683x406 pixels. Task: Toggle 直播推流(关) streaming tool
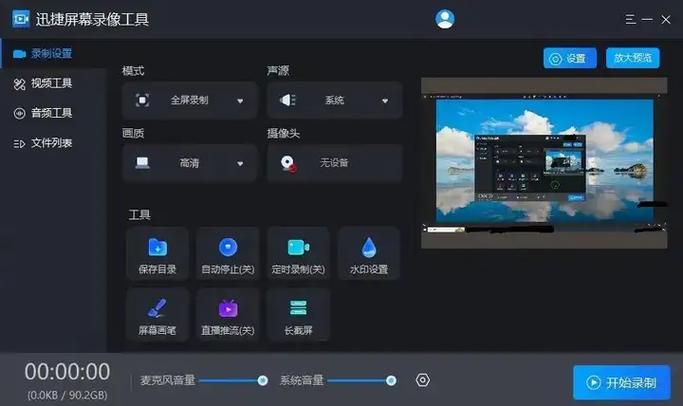[228, 315]
